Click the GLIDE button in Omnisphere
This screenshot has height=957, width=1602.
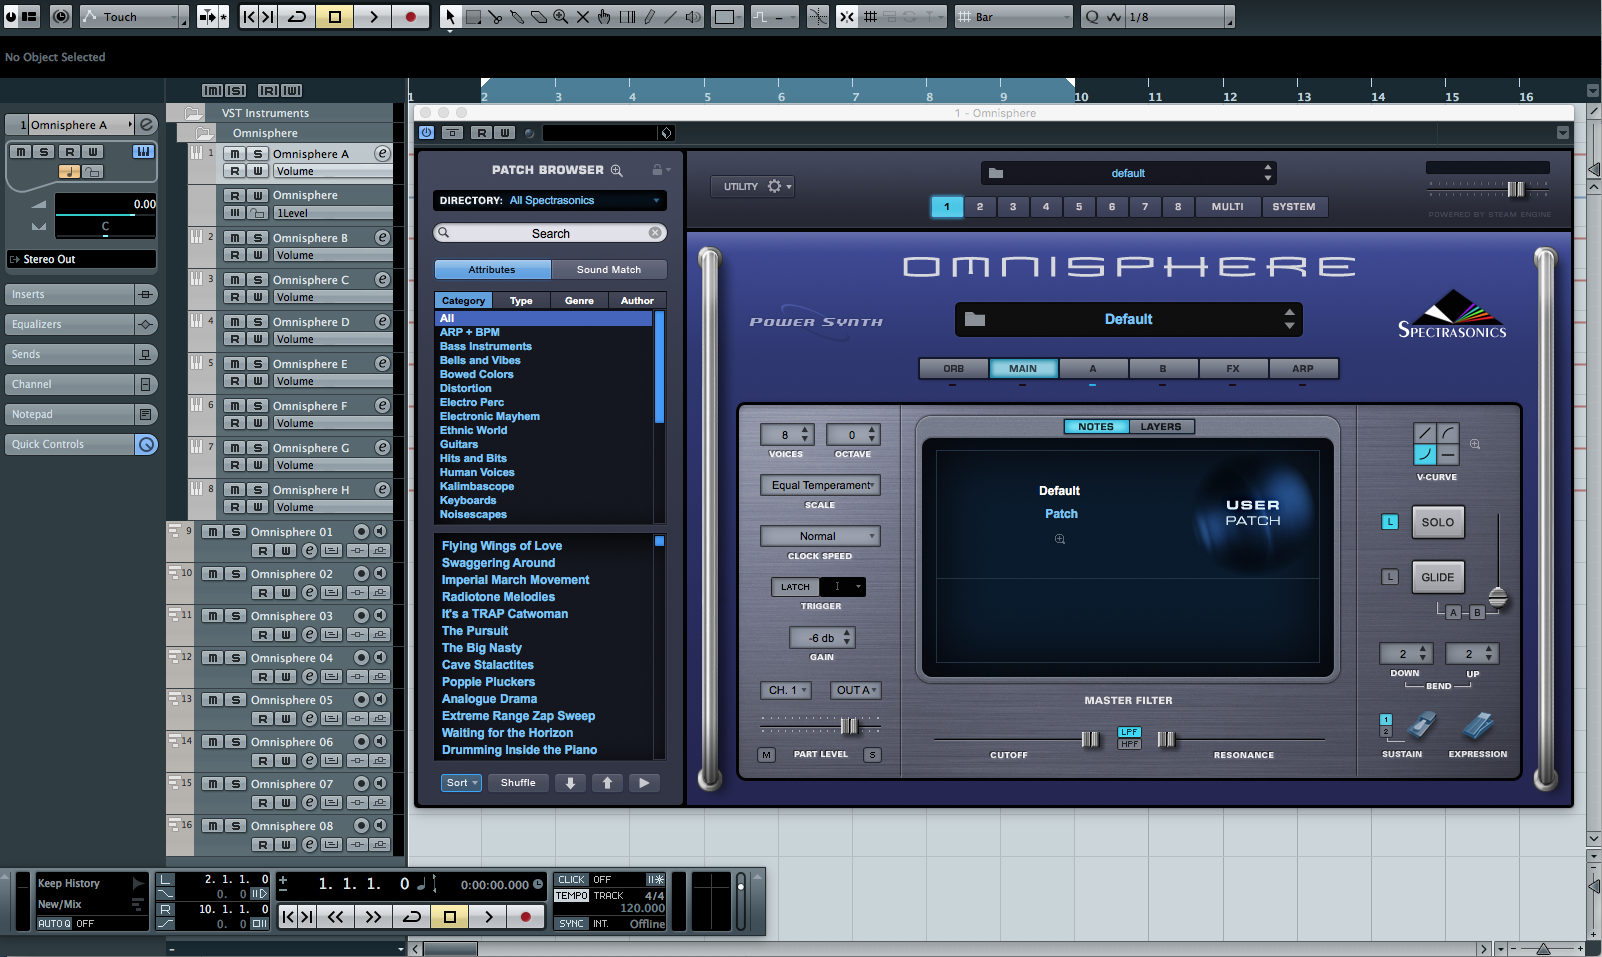1438,576
